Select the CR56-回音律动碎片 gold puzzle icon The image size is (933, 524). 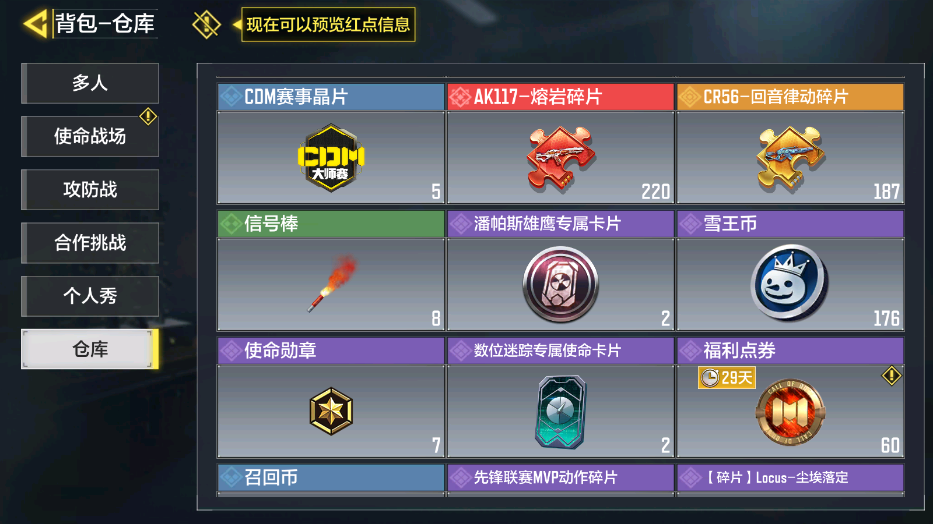[x=790, y=158]
